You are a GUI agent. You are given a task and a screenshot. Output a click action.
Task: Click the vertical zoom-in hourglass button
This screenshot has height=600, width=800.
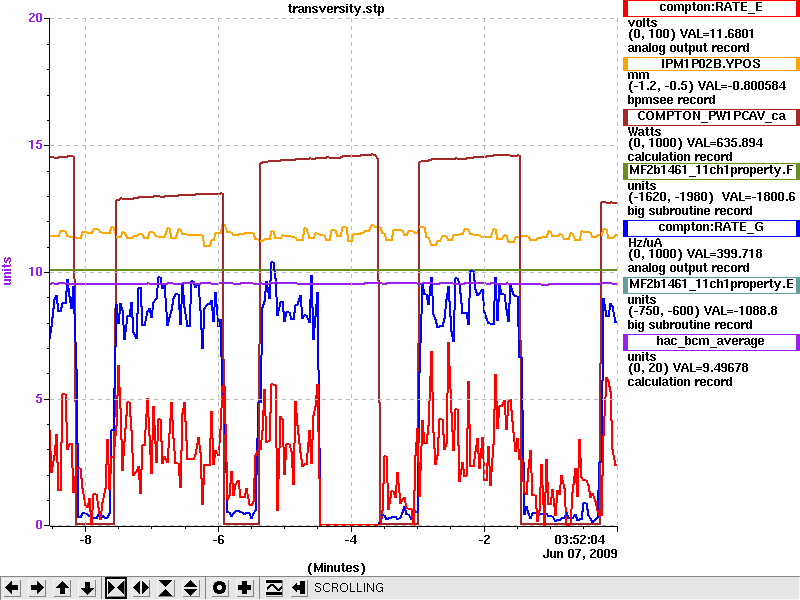(x=166, y=588)
